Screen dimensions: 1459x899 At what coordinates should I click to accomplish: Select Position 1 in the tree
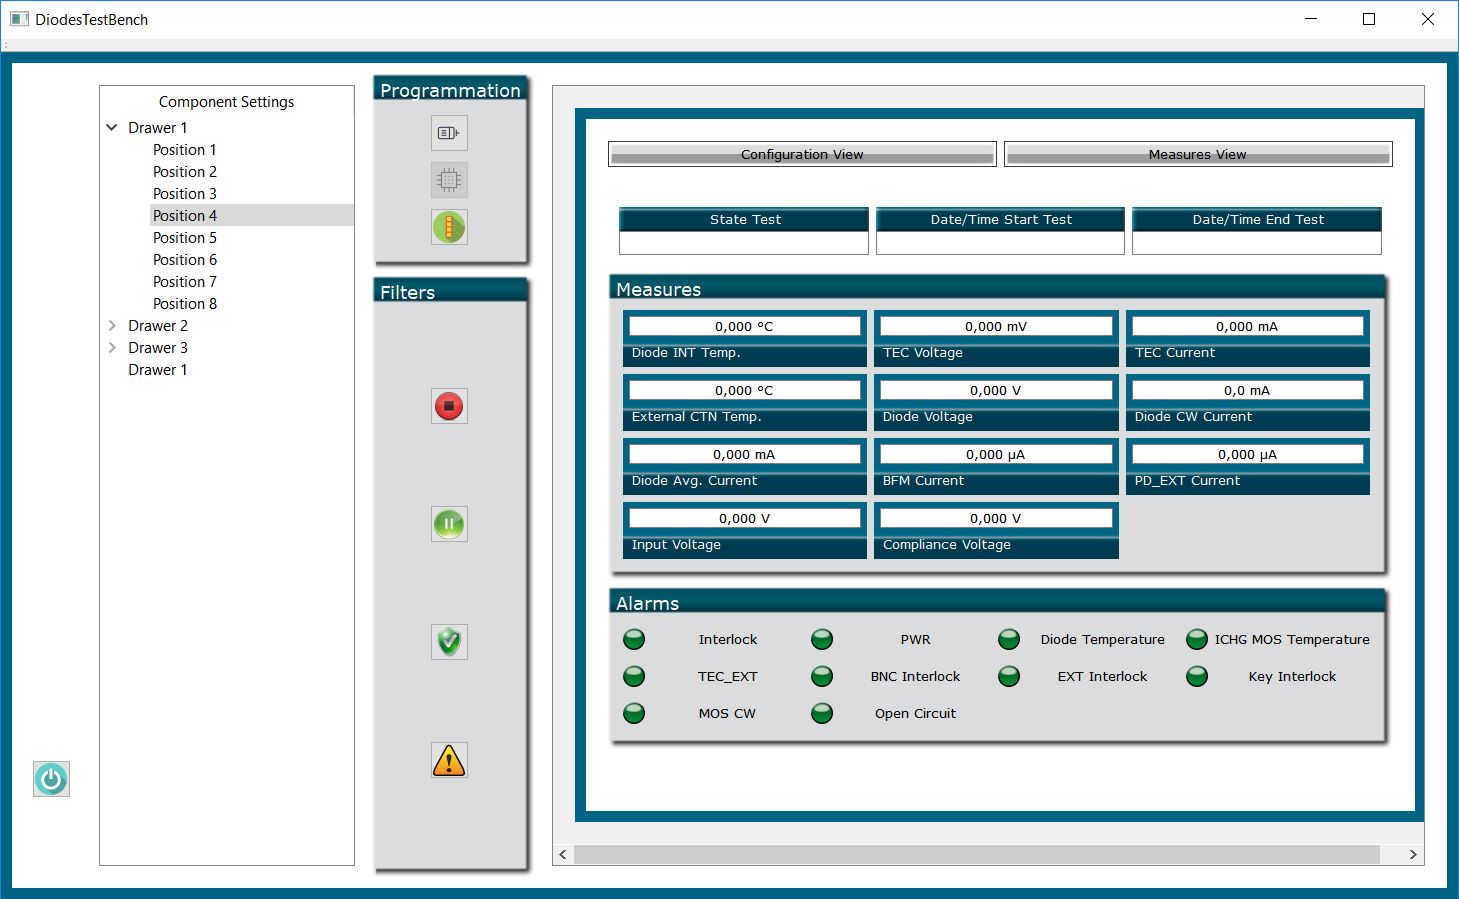(185, 150)
